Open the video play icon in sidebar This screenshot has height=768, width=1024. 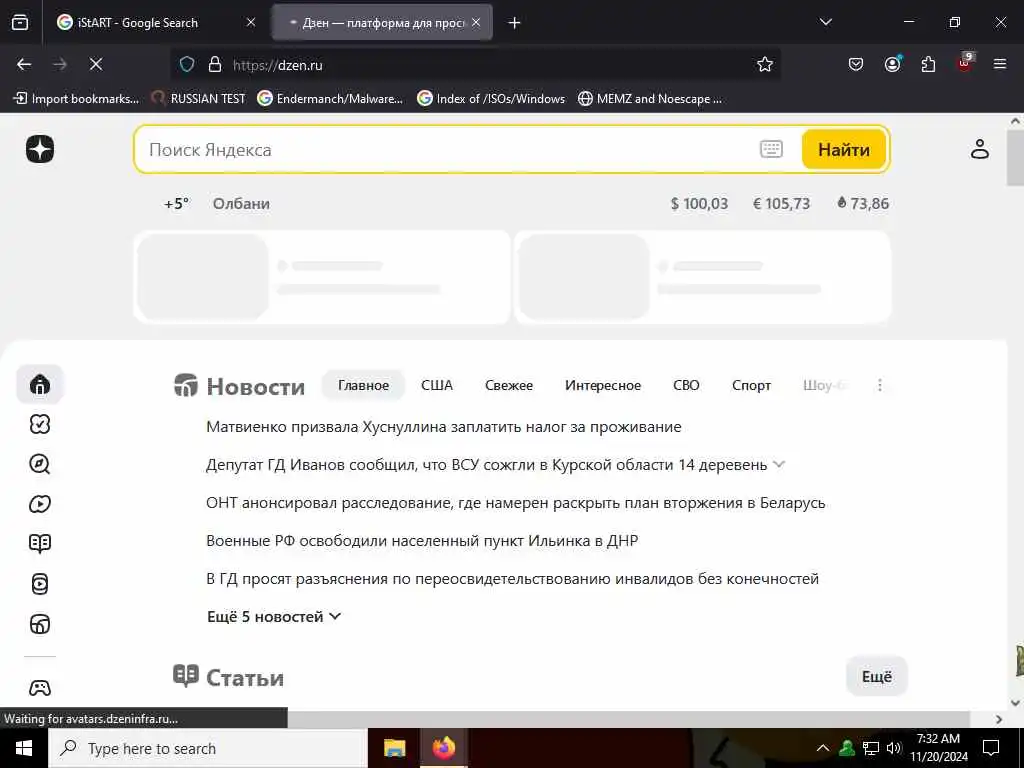point(40,504)
